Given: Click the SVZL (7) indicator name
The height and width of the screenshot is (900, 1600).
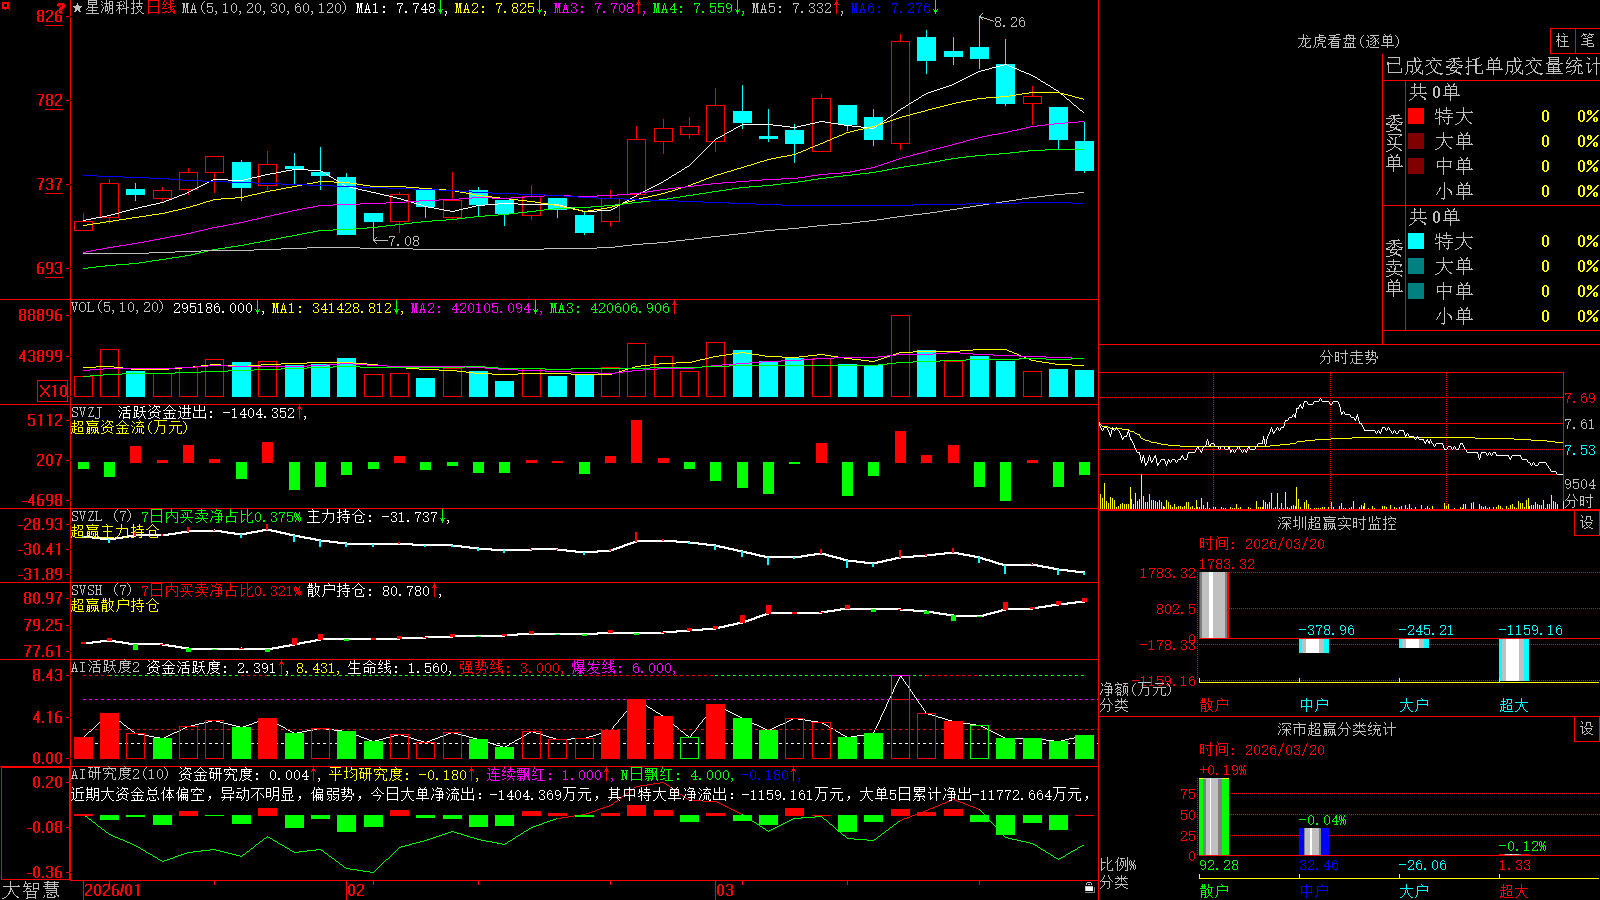Looking at the screenshot, I should 102,517.
